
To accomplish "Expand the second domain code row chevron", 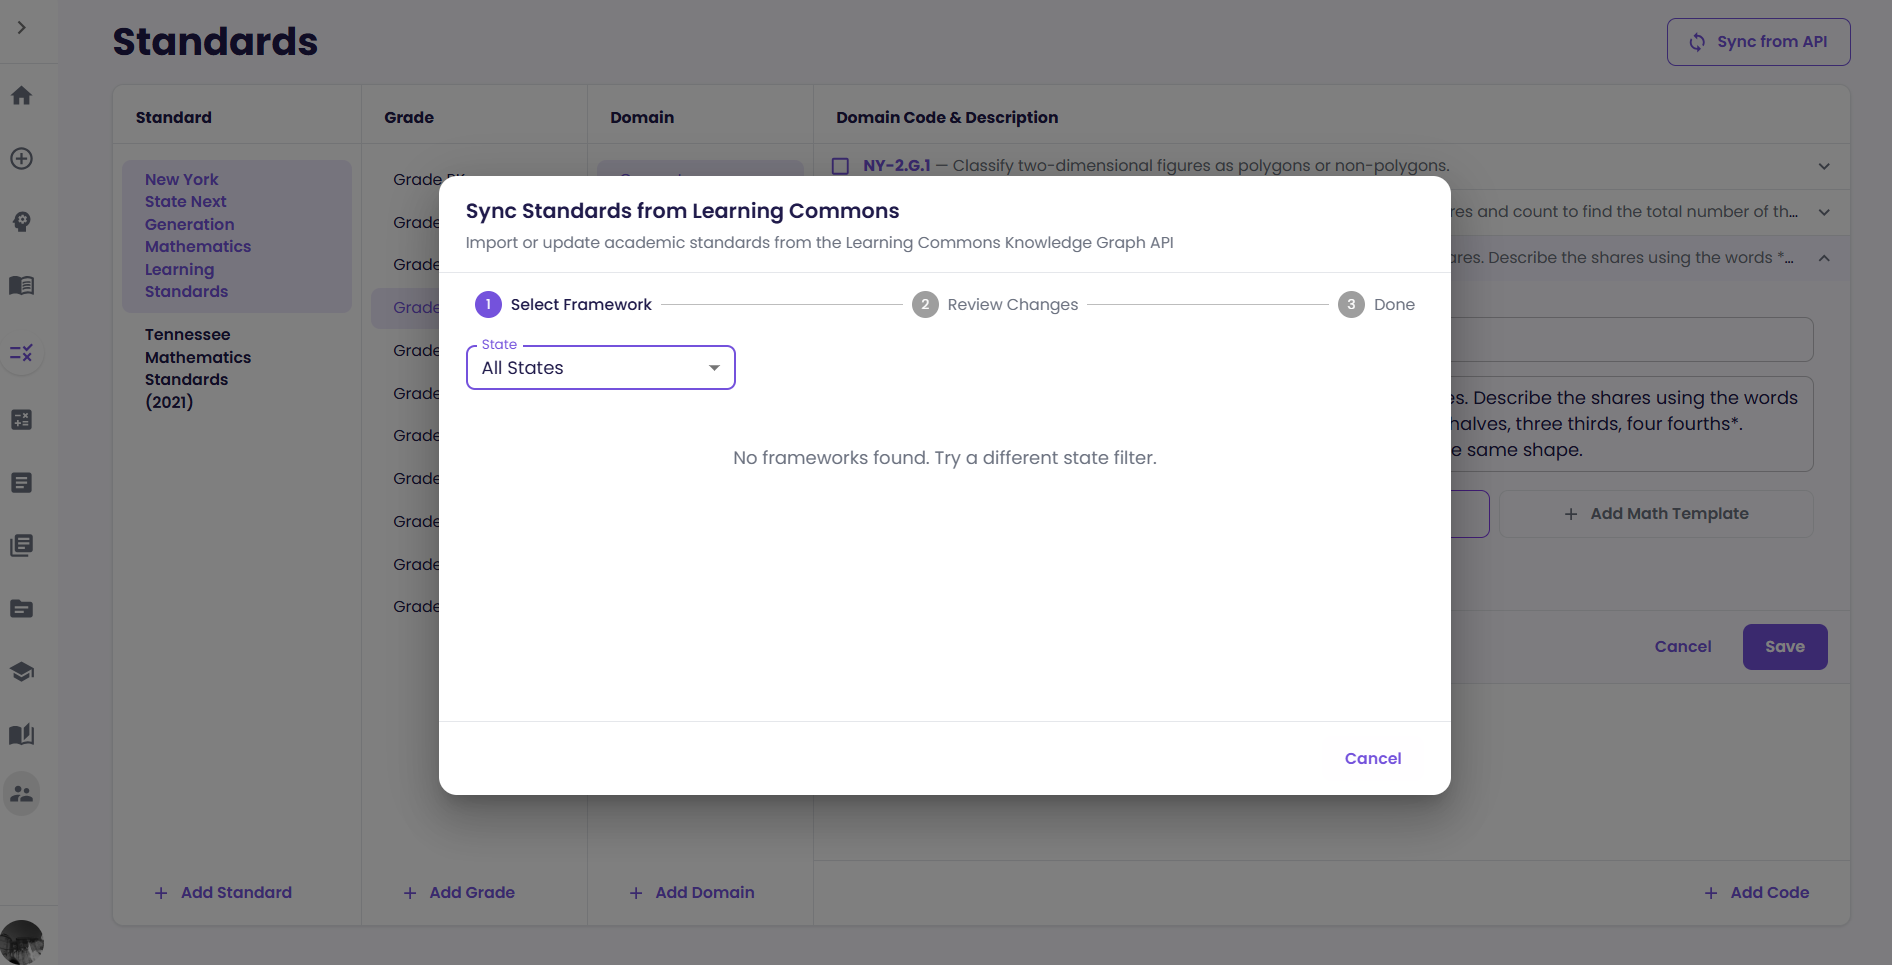I will 1824,212.
